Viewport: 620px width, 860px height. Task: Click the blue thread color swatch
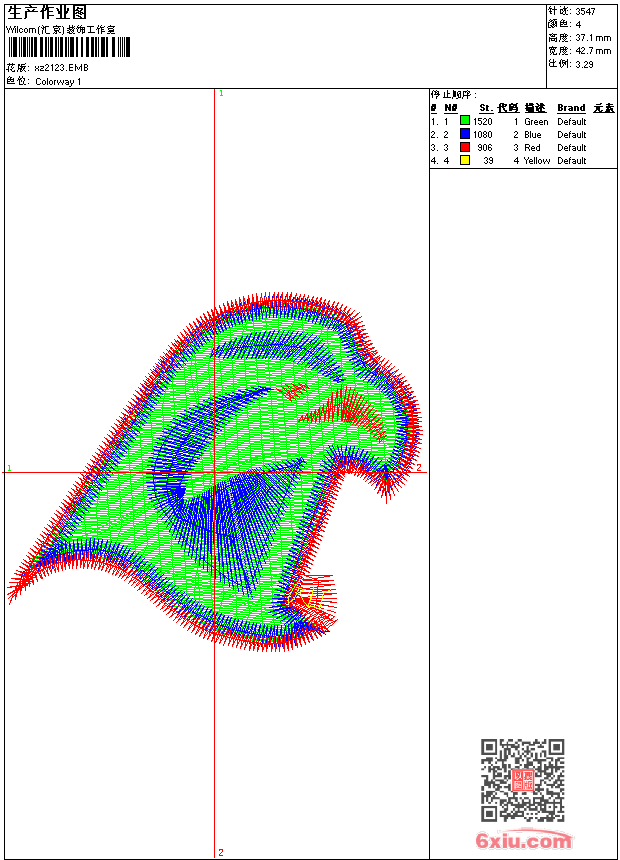click(x=465, y=134)
